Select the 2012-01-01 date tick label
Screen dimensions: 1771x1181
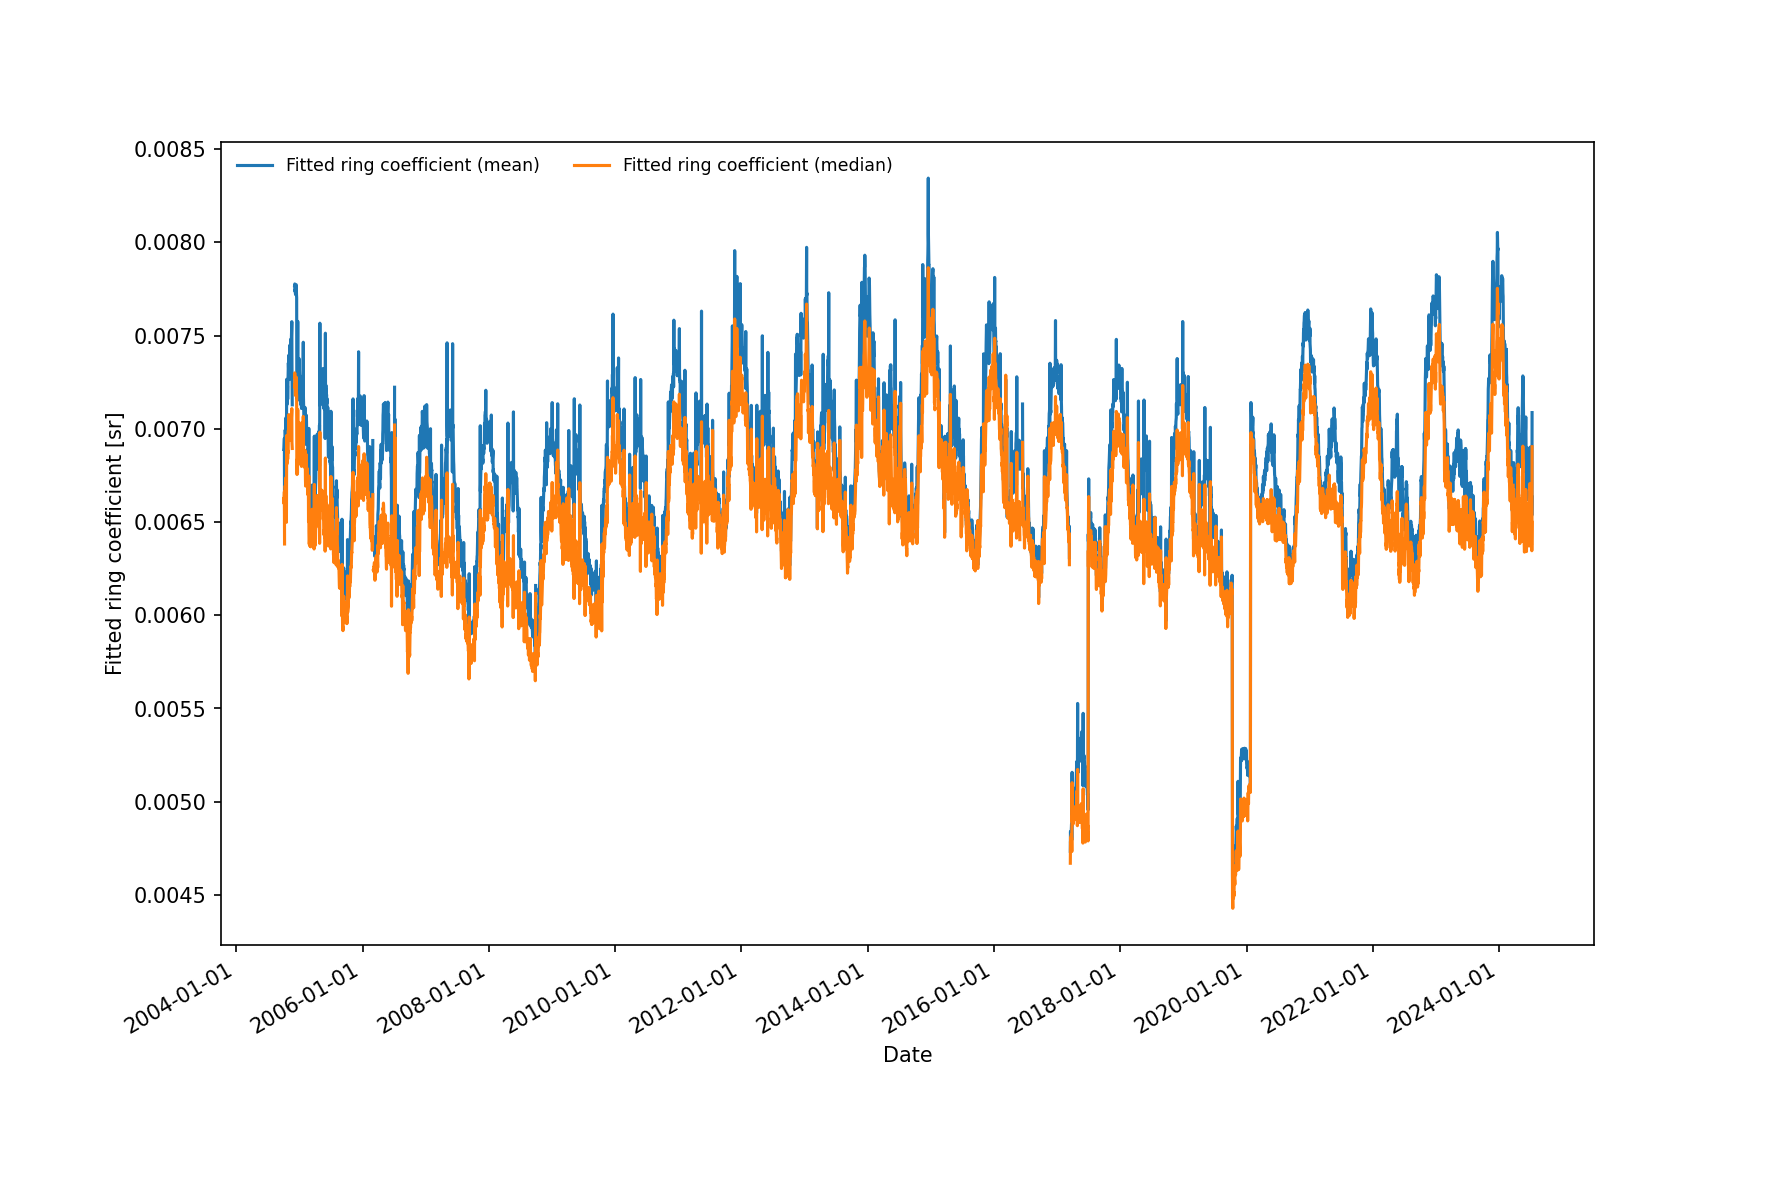tap(686, 999)
